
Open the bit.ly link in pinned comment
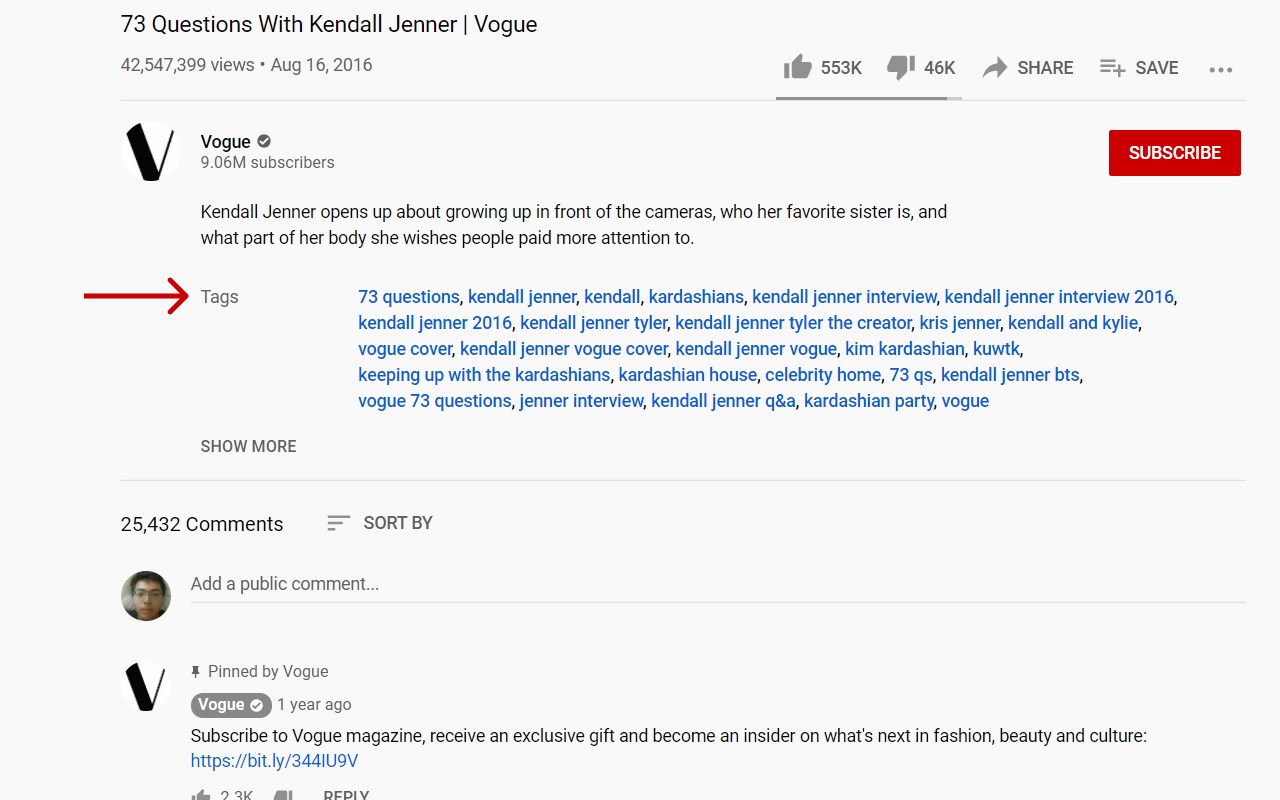pyautogui.click(x=274, y=761)
